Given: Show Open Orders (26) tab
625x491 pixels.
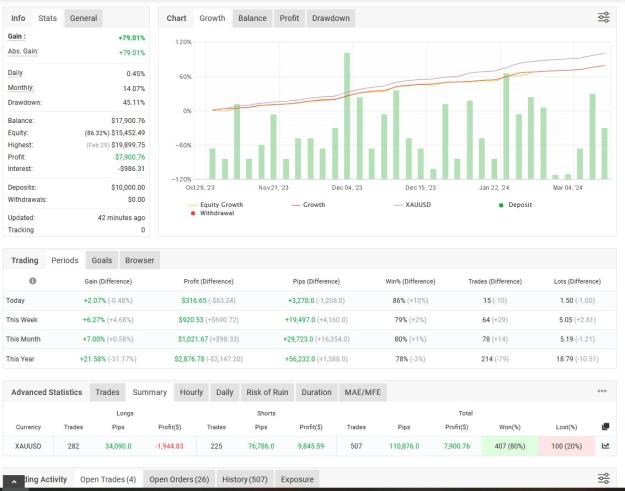Looking at the screenshot, I should coord(179,479).
